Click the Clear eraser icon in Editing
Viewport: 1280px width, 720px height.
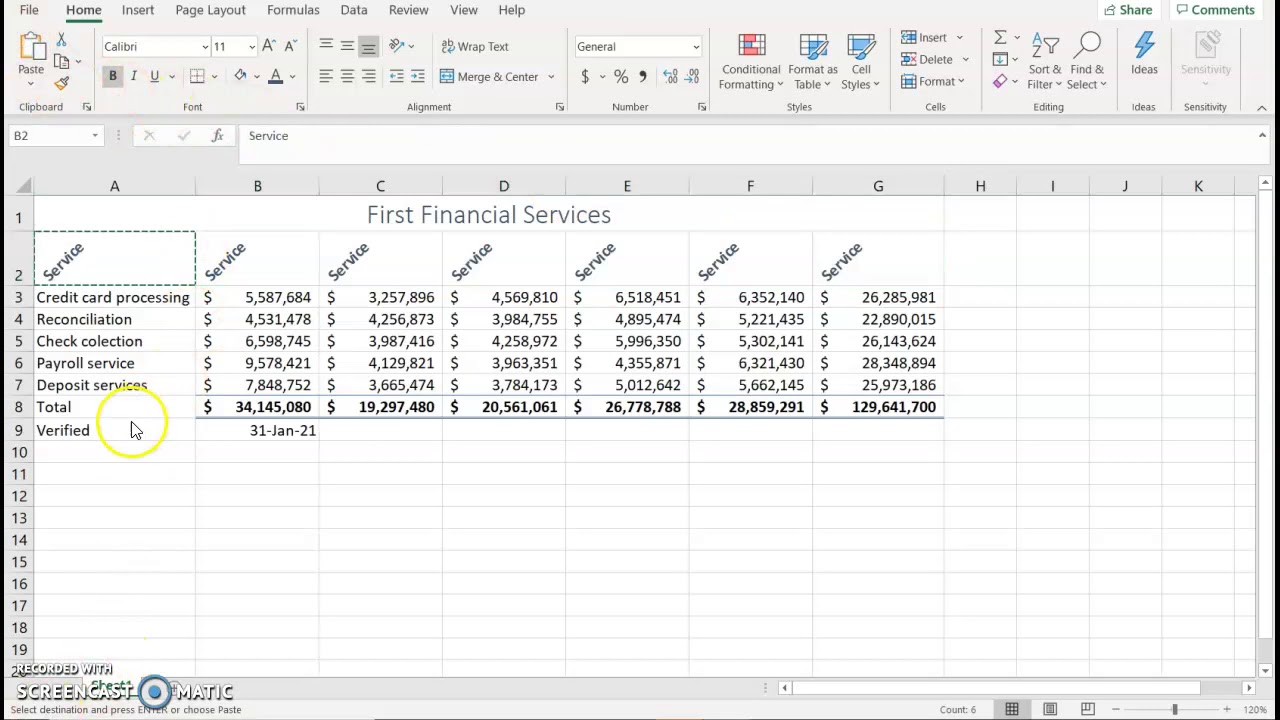pyautogui.click(x=1000, y=81)
